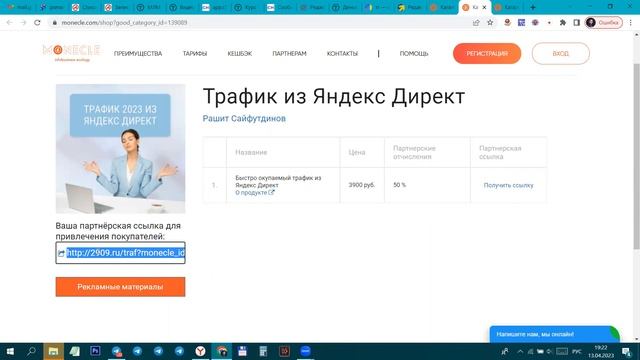Click Получить ссылку link
Image resolution: width=640 pixels, height=360 pixels.
point(509,185)
